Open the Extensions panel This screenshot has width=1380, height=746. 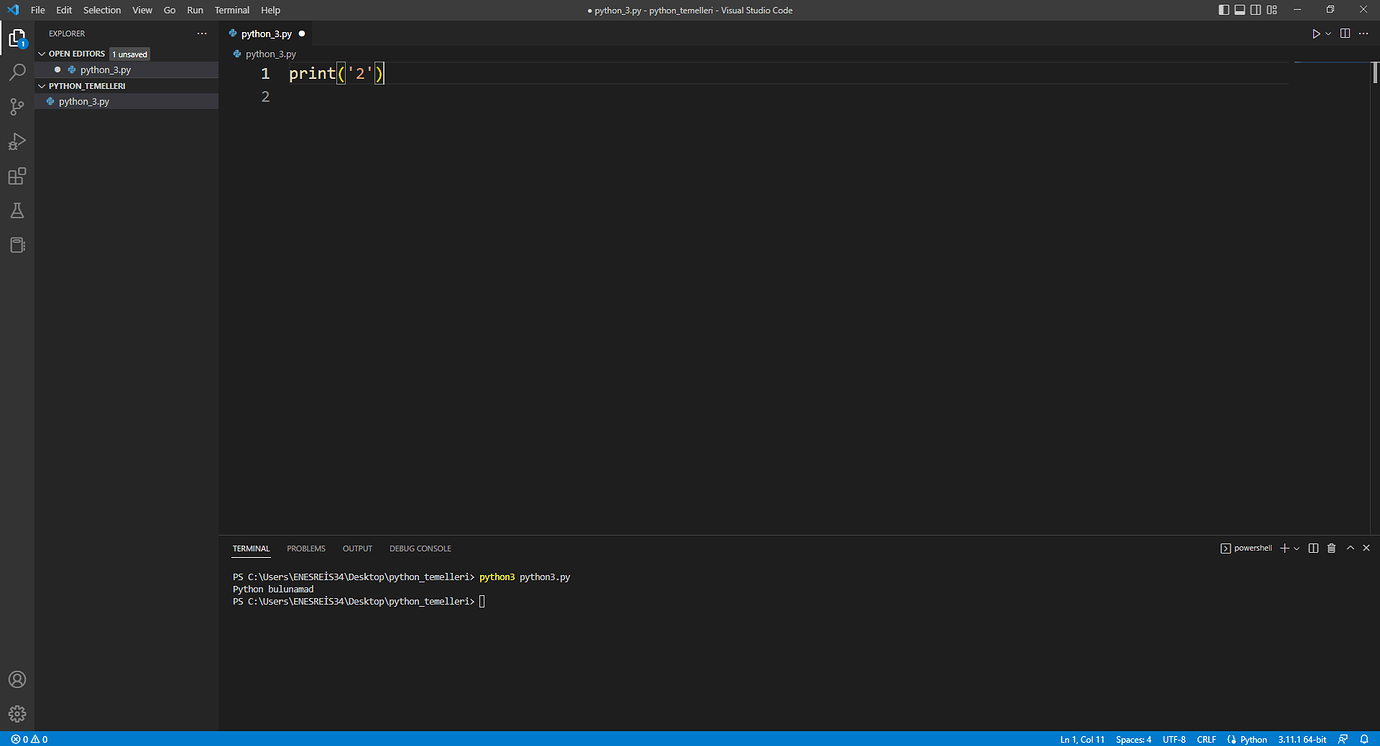(x=16, y=176)
